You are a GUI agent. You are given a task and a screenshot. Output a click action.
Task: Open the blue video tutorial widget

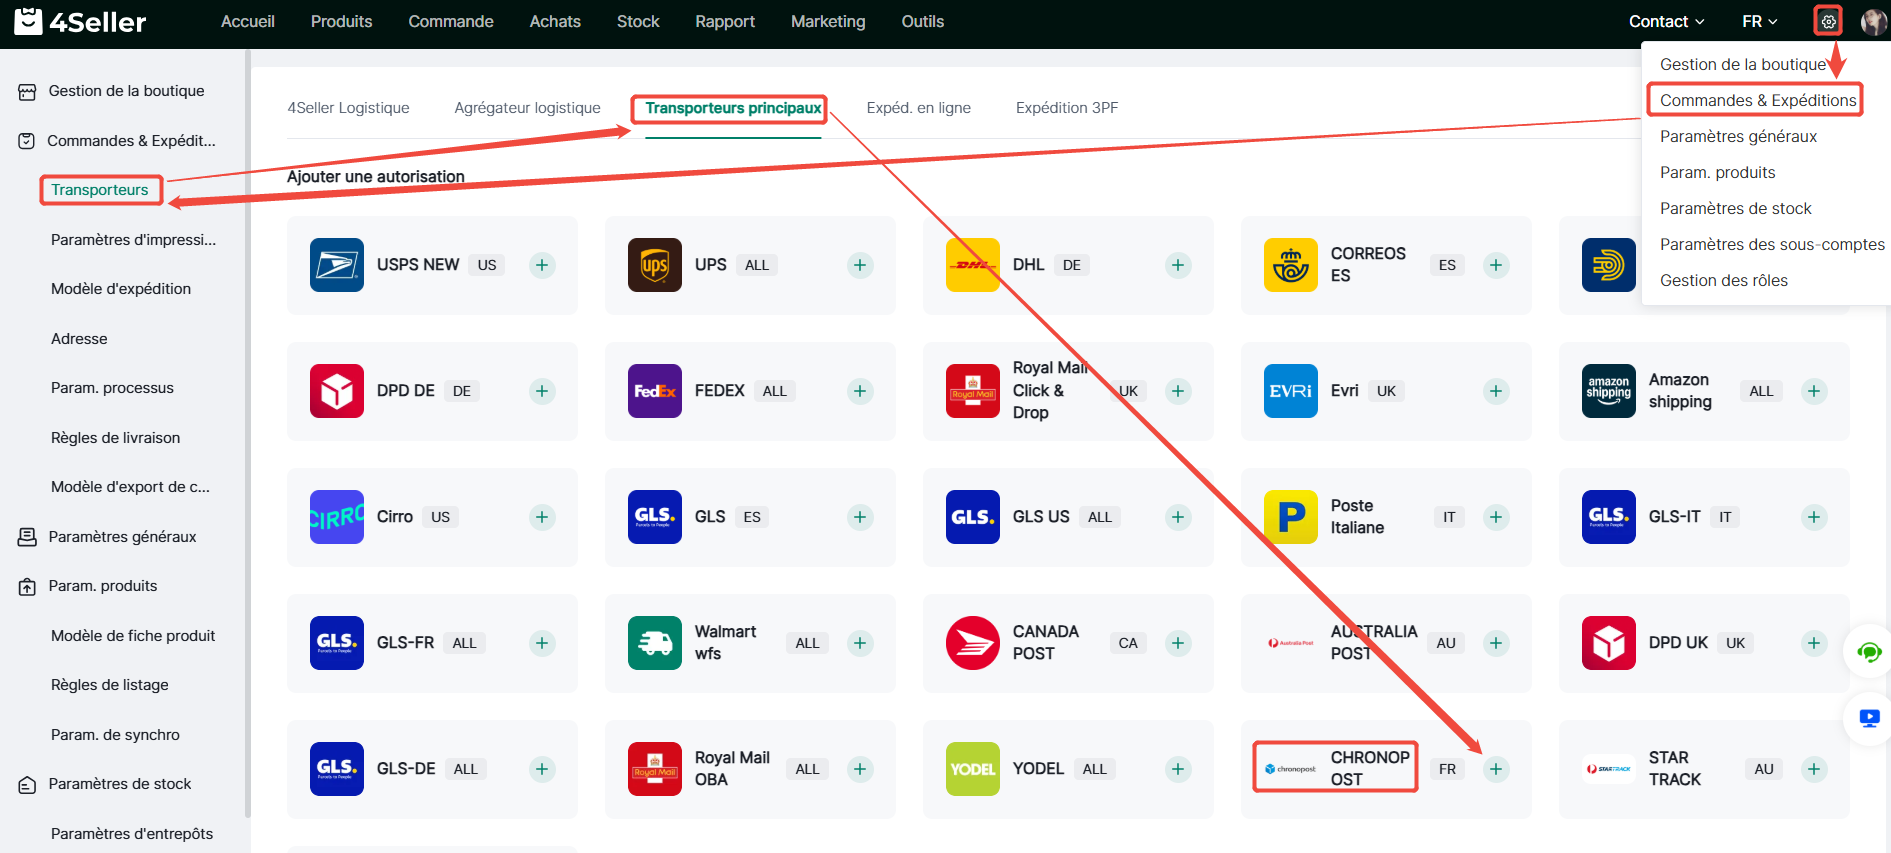[1869, 718]
